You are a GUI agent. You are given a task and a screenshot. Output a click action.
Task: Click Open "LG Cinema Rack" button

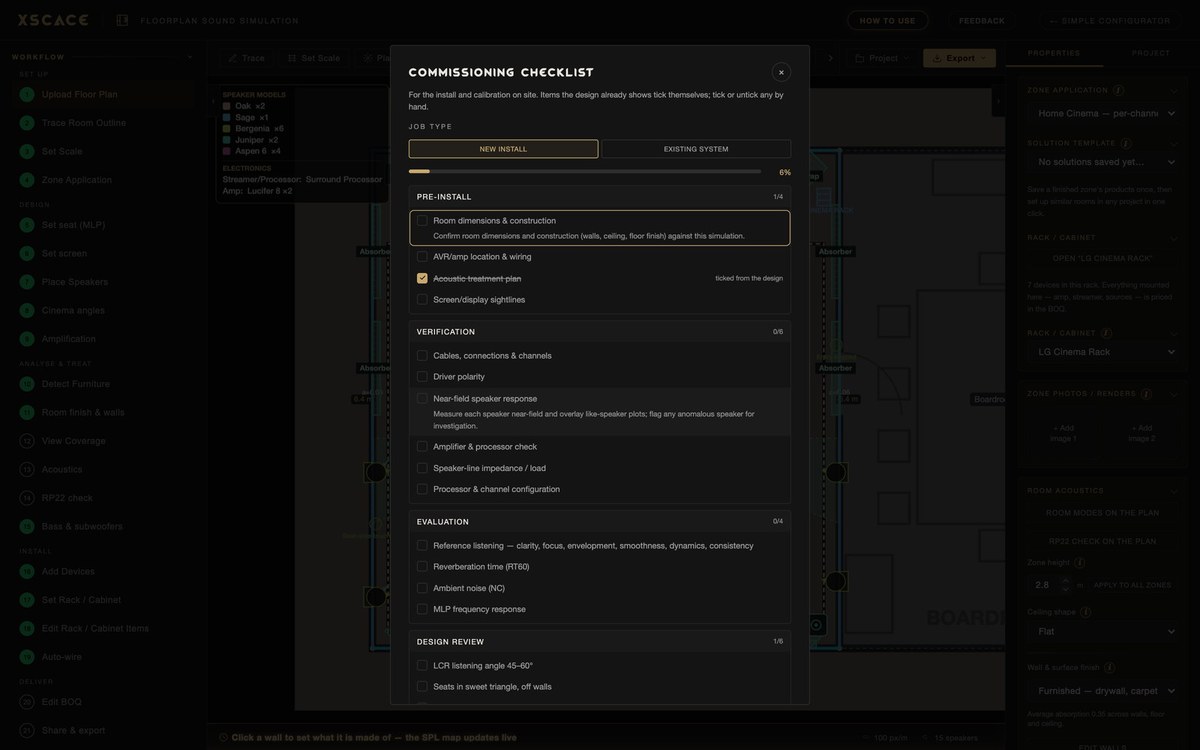[1101, 259]
